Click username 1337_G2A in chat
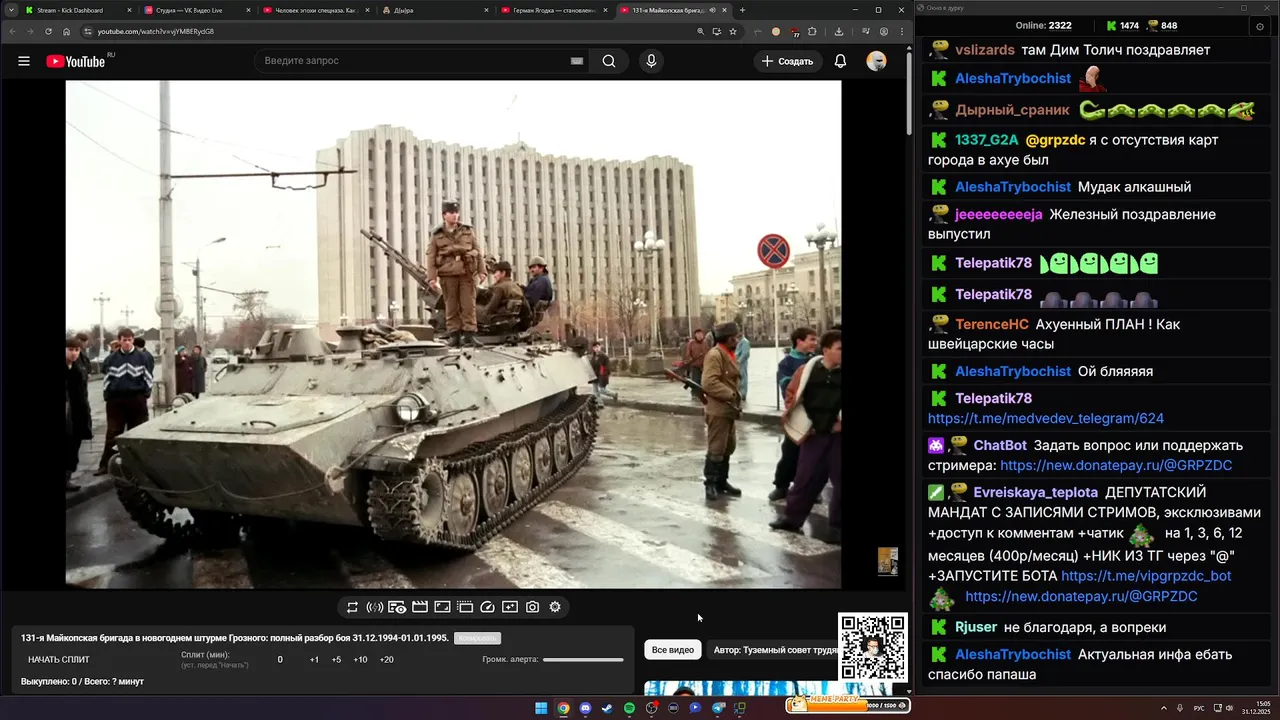This screenshot has width=1280, height=720. 987,140
